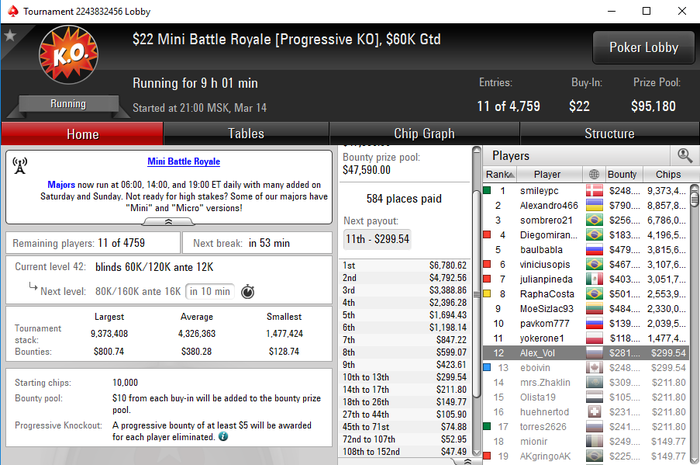700x465 pixels.
Task: Click the Mexico flag beside julianpineda
Action: click(x=594, y=279)
